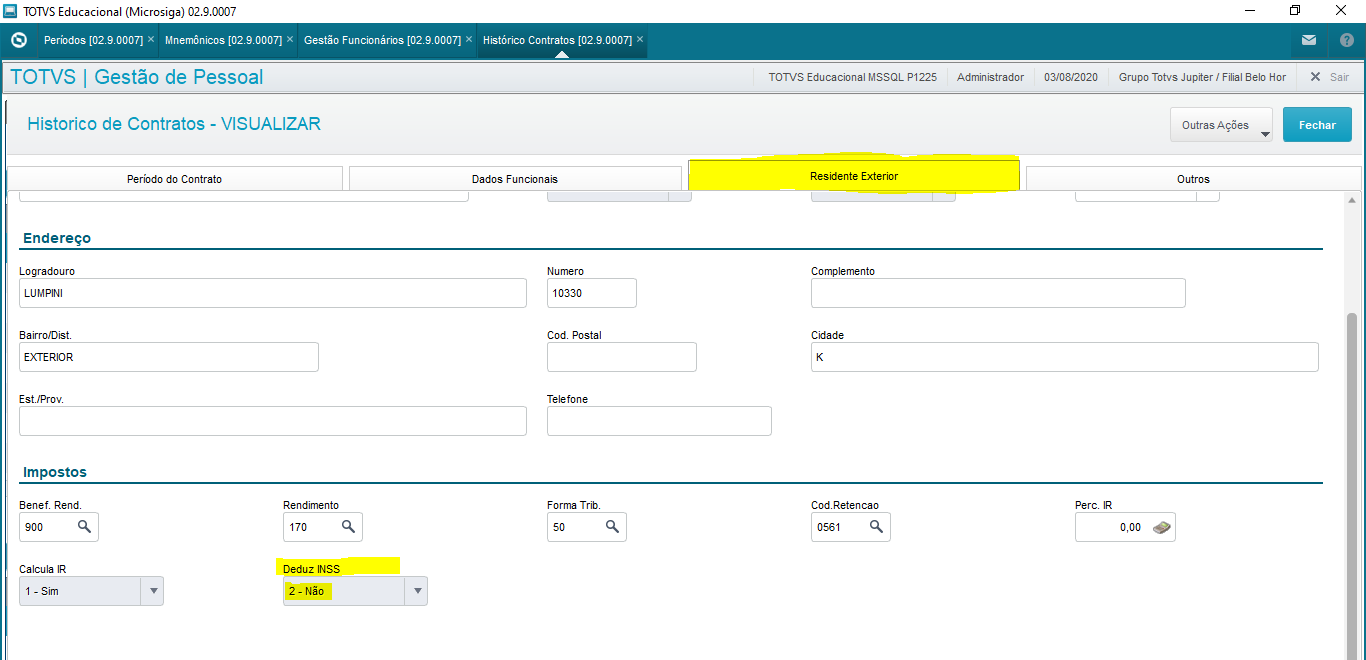Click the scrollbar up arrow
Screen dimensions: 1366x660
tap(1353, 200)
